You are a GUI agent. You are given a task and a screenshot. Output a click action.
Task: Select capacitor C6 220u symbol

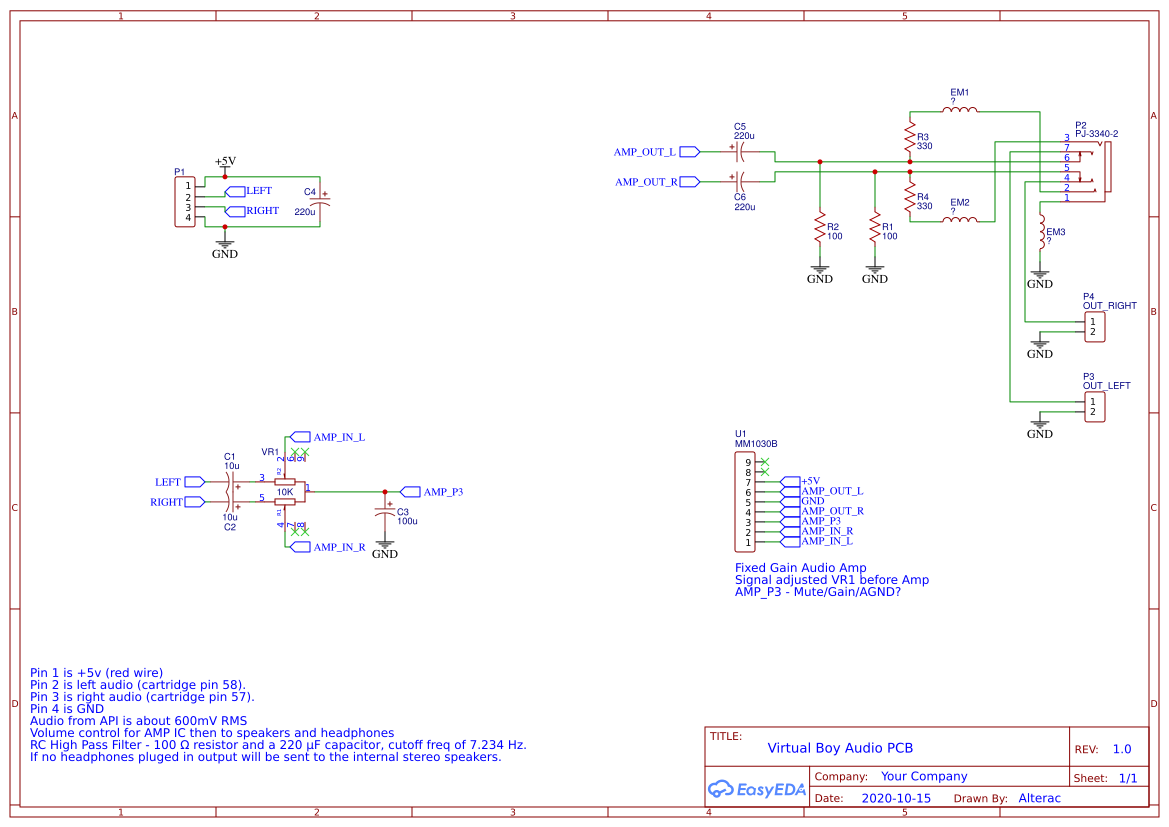pyautogui.click(x=740, y=181)
